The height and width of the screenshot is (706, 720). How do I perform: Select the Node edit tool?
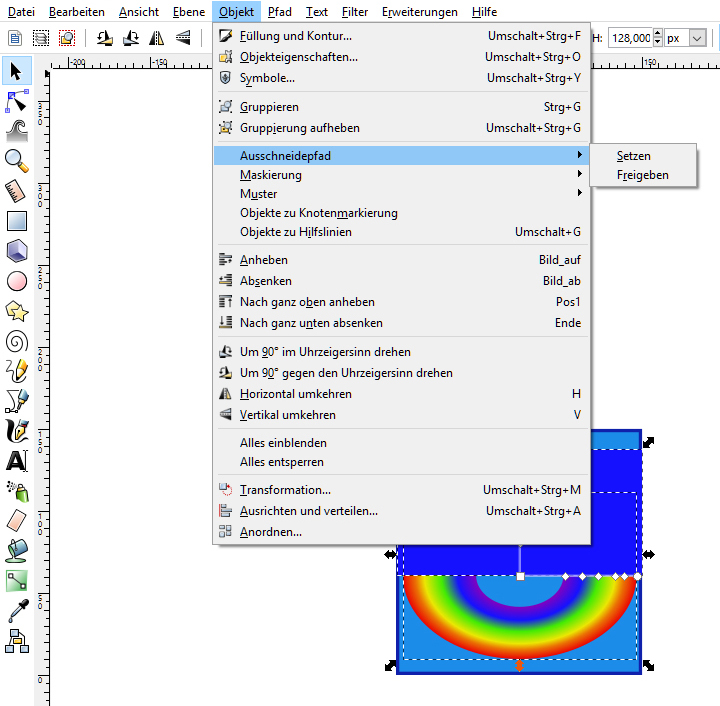pos(17,101)
